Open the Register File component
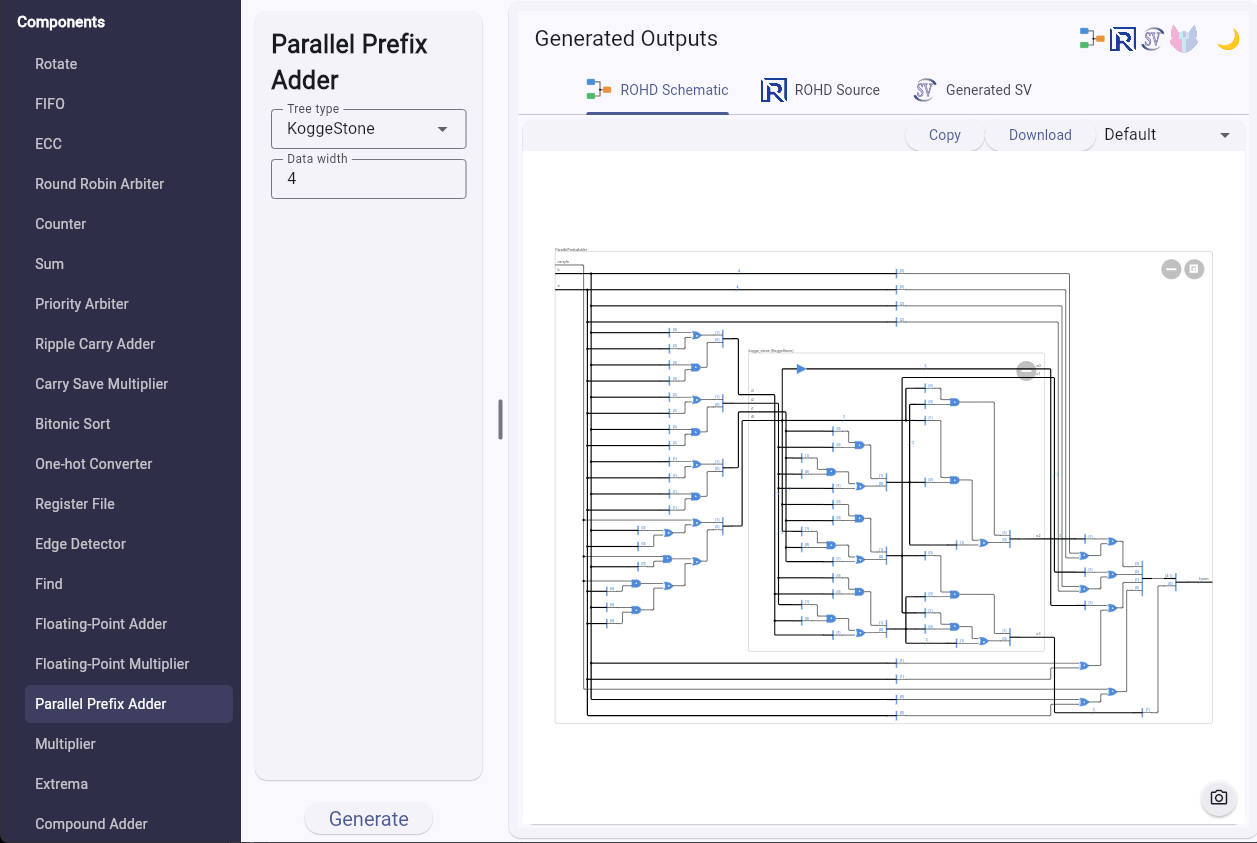Screen dimensions: 1257x843 pyautogui.click(x=129, y=504)
